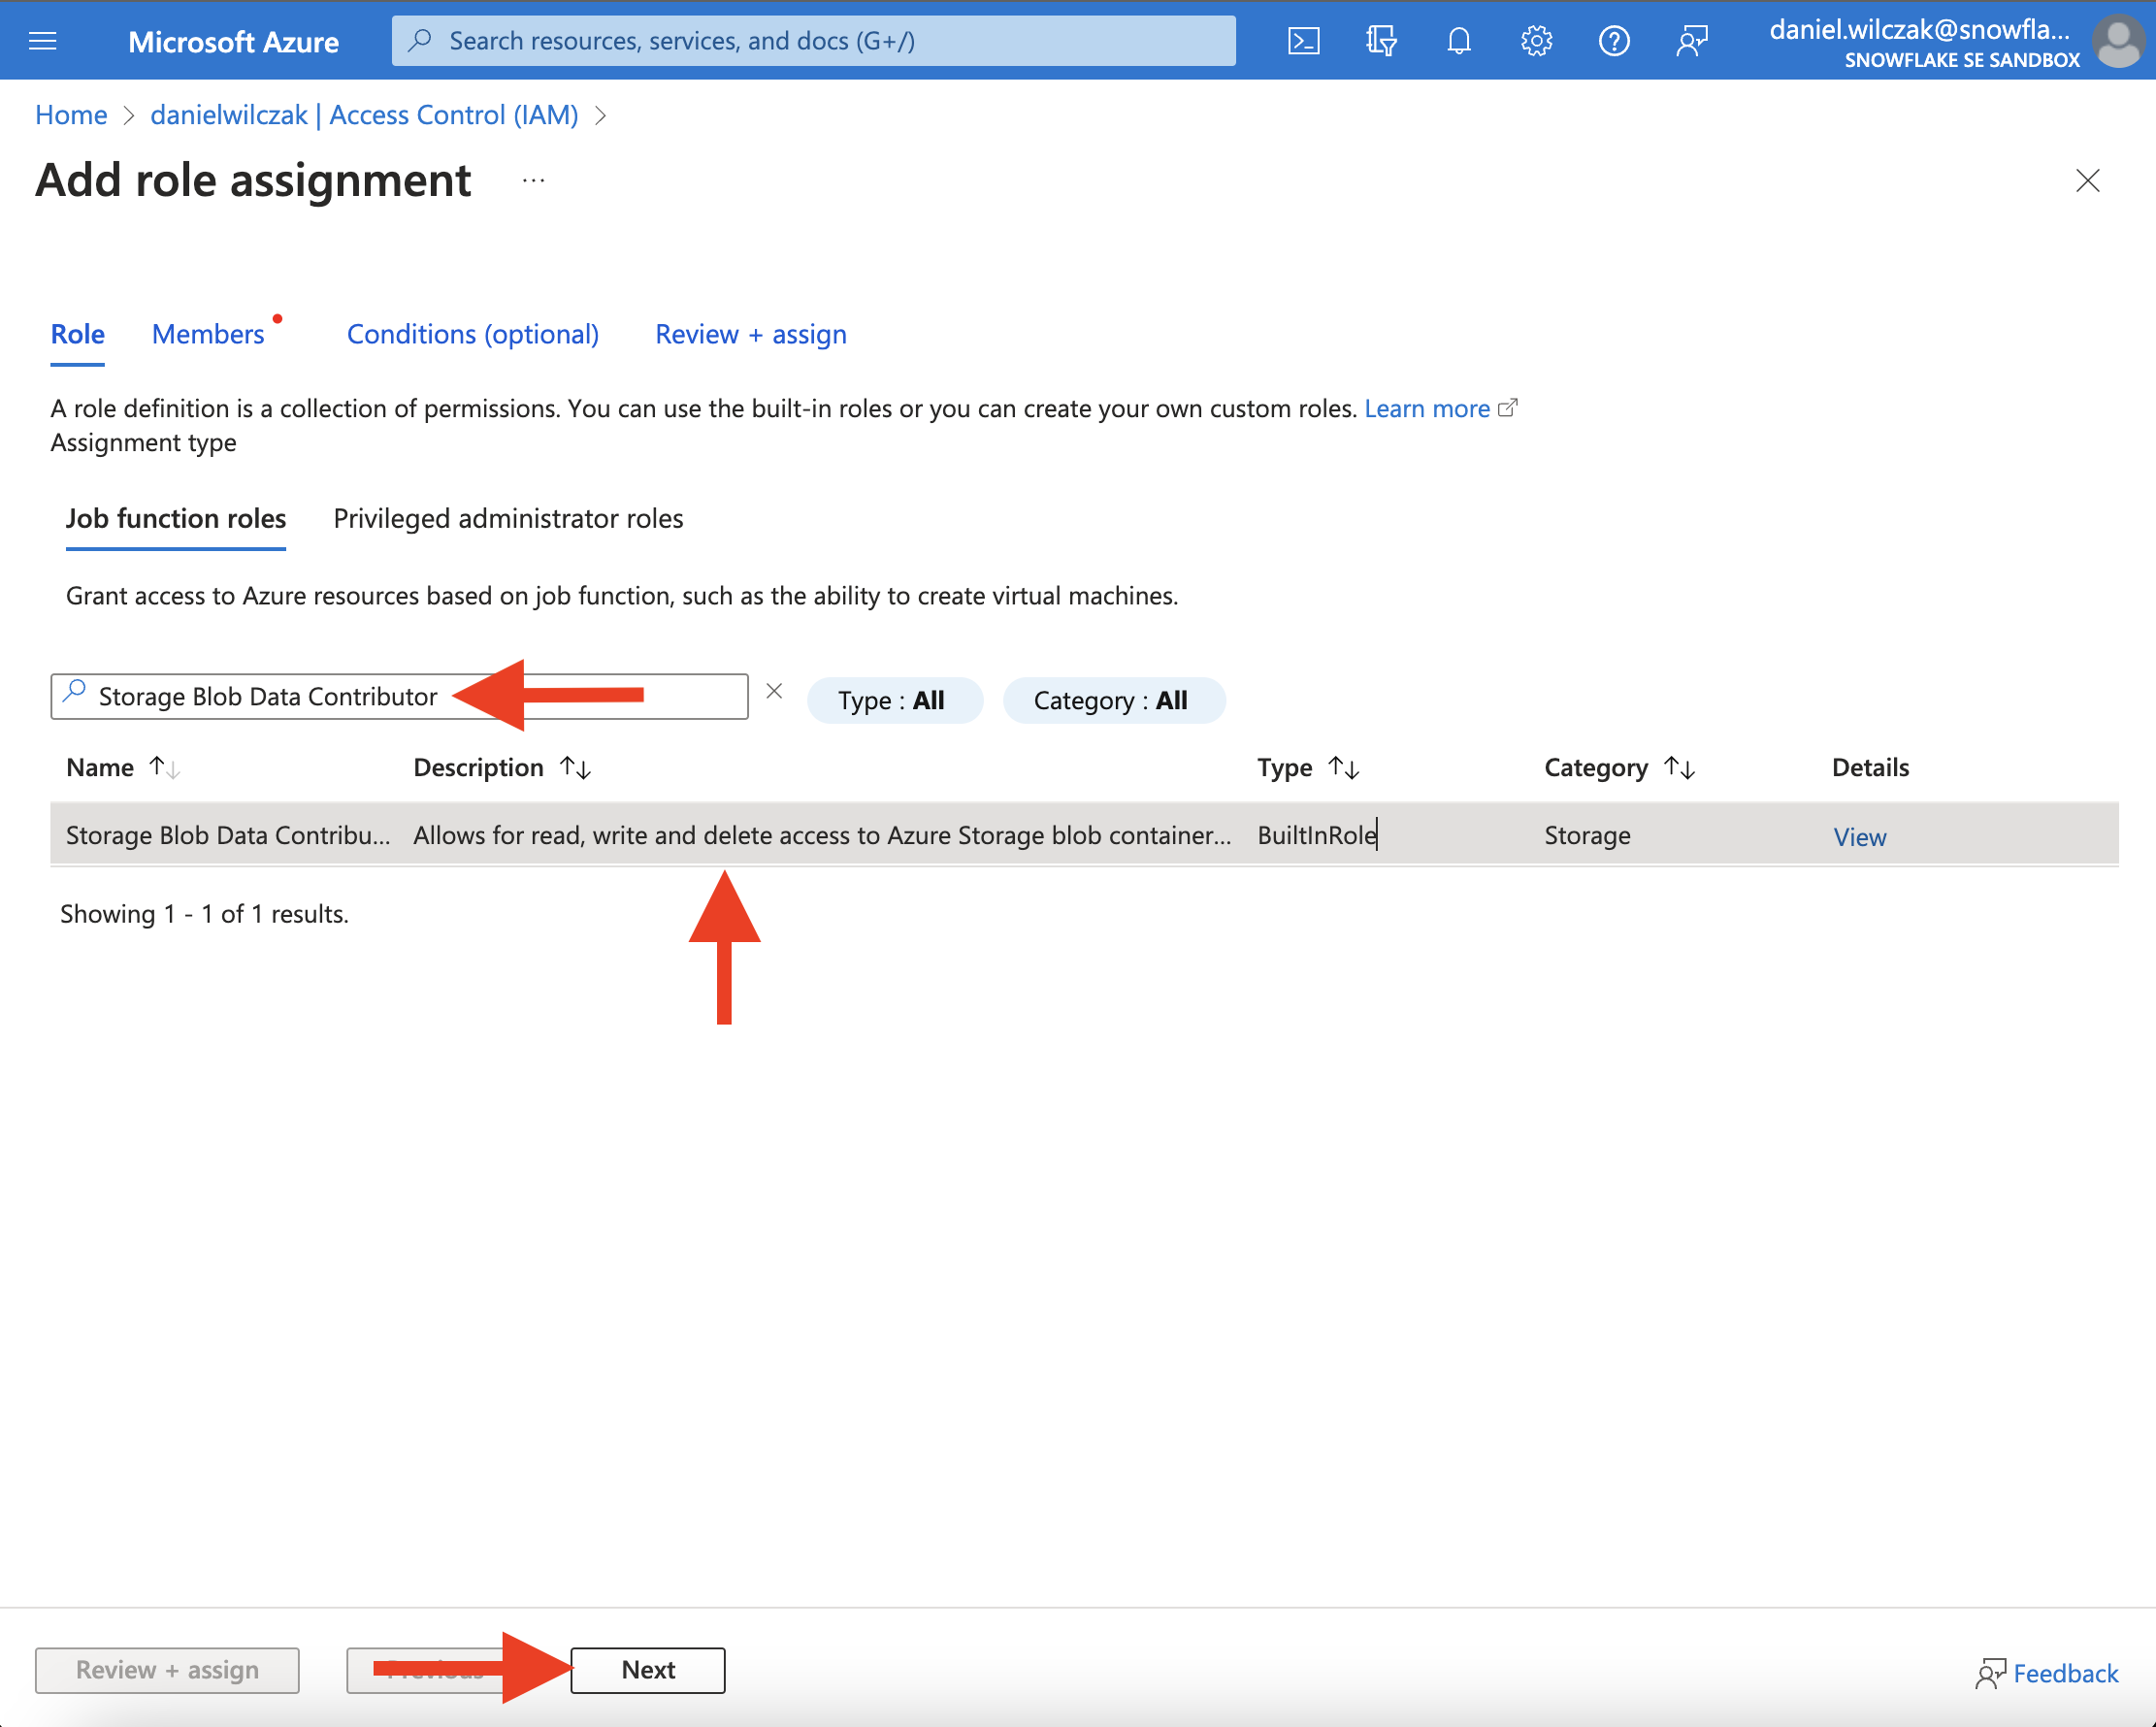
Task: Click the Type column header
Action: (x=1285, y=768)
